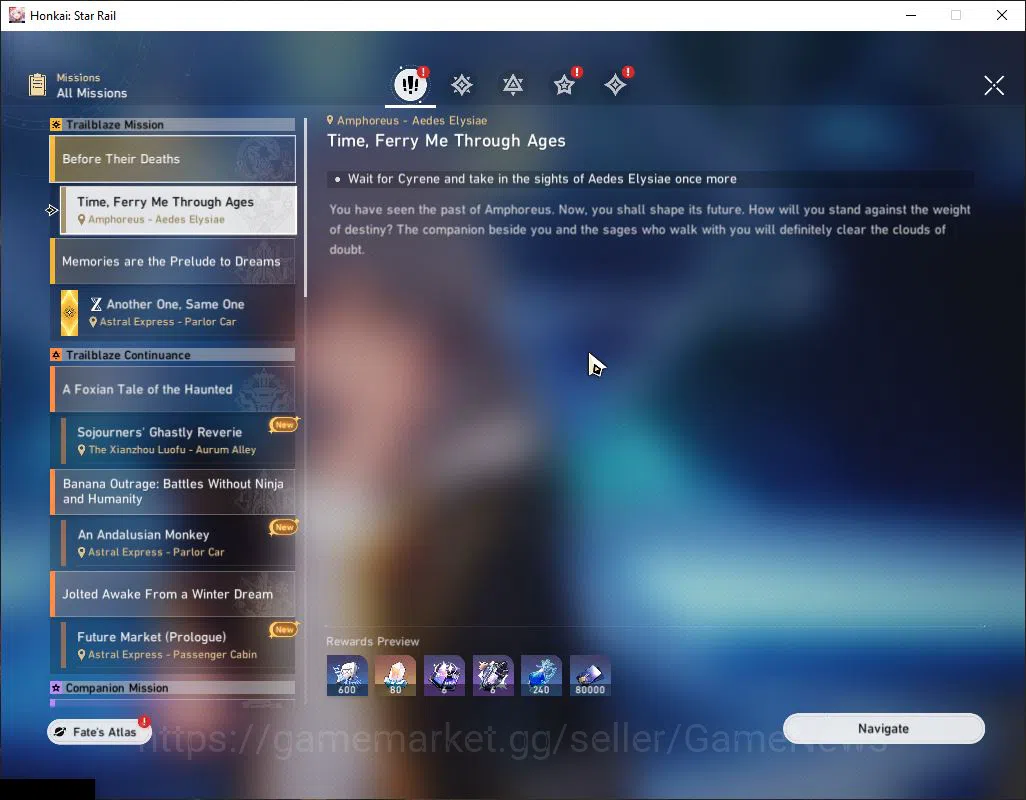The height and width of the screenshot is (800, 1026).
Task: Click tracking marker beside Time, Ferry Me
Action: 52,210
